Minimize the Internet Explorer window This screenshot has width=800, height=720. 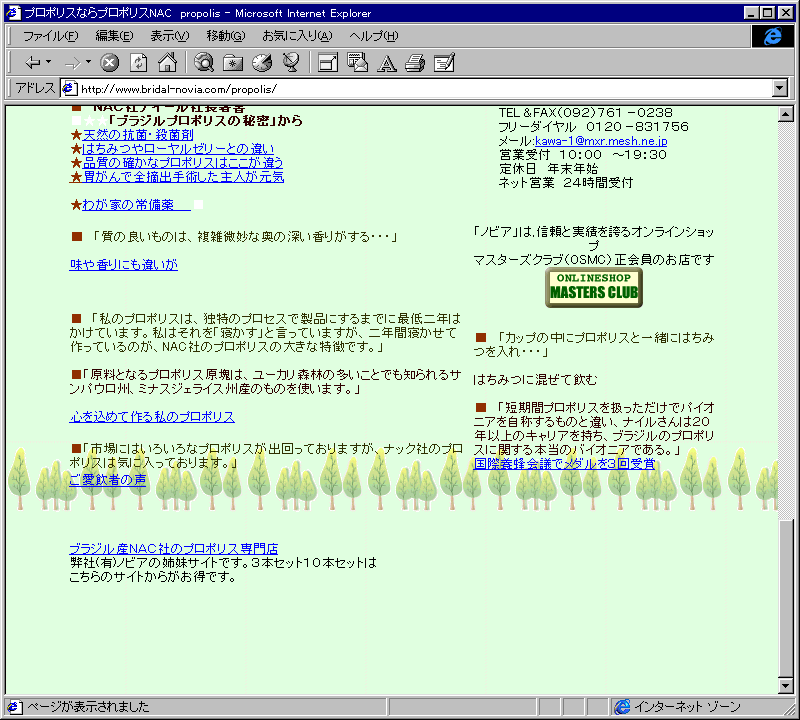pos(751,13)
